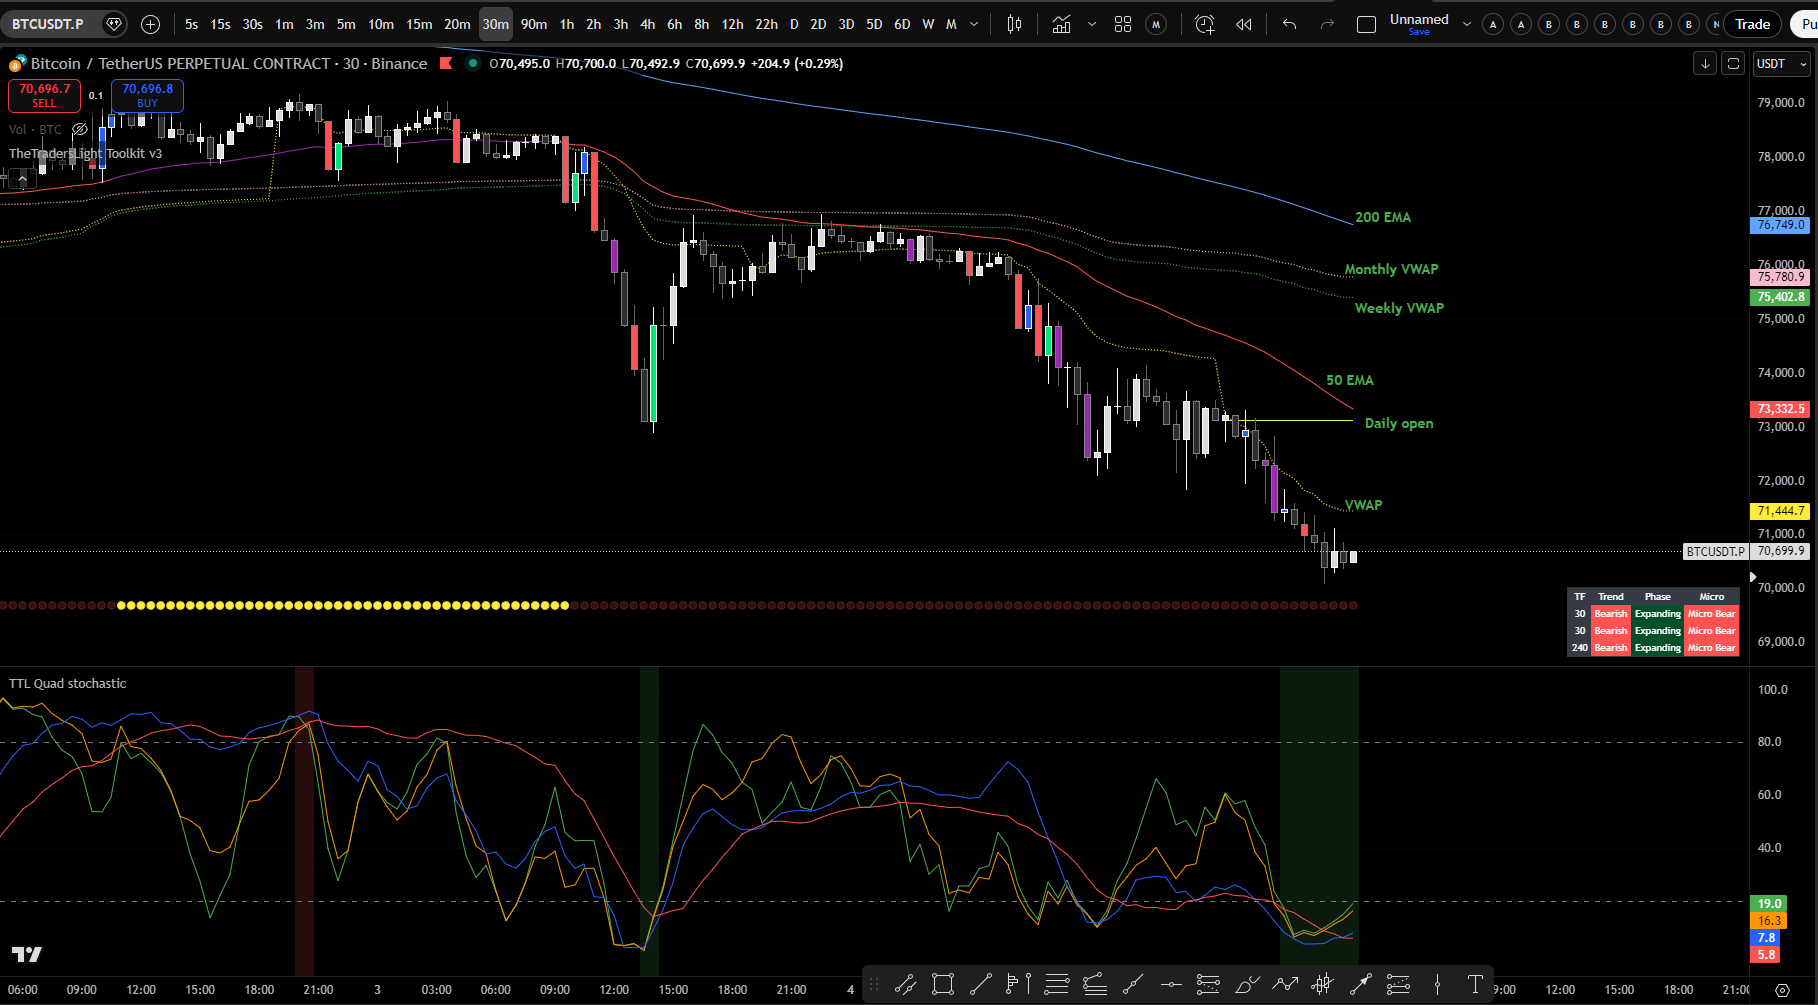
Task: Select the 15m timeframe
Action: tap(419, 24)
